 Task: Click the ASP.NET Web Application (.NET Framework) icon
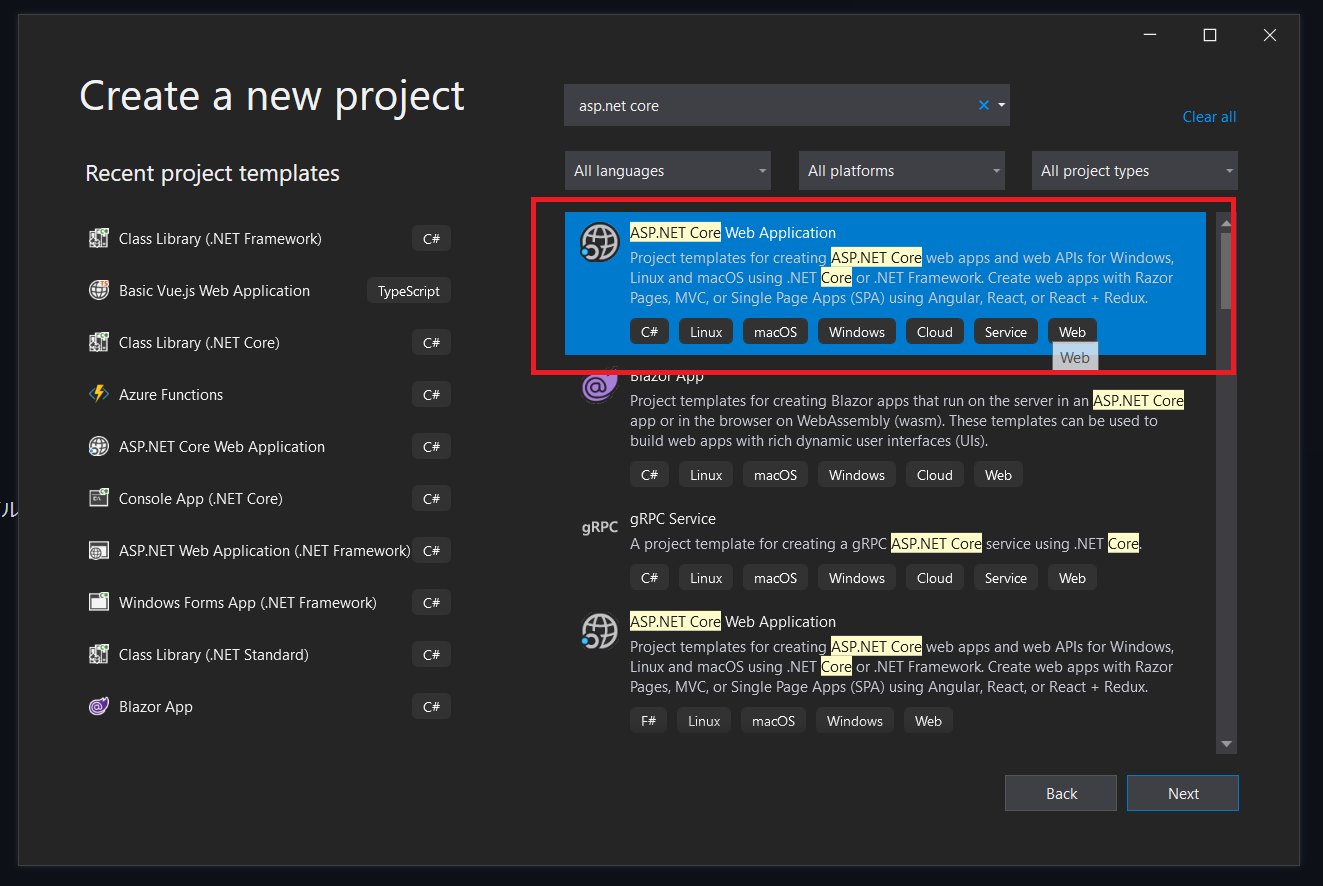coord(98,551)
